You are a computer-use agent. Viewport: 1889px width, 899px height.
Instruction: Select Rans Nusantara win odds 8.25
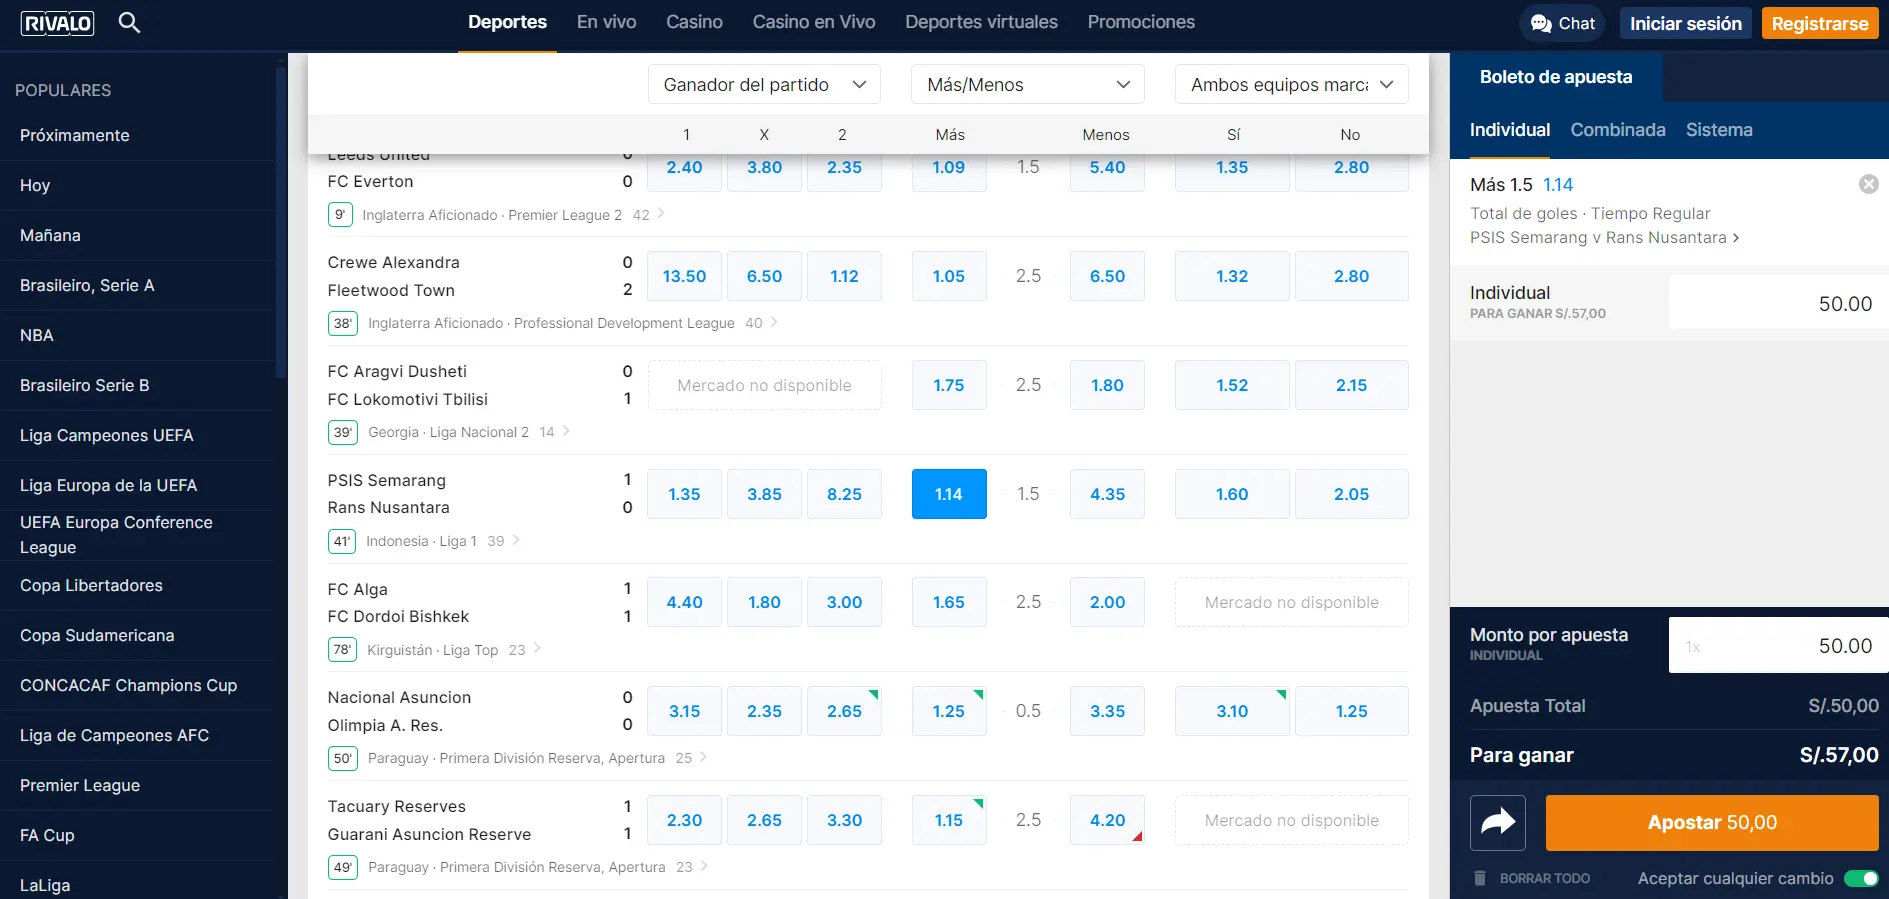pyautogui.click(x=844, y=494)
